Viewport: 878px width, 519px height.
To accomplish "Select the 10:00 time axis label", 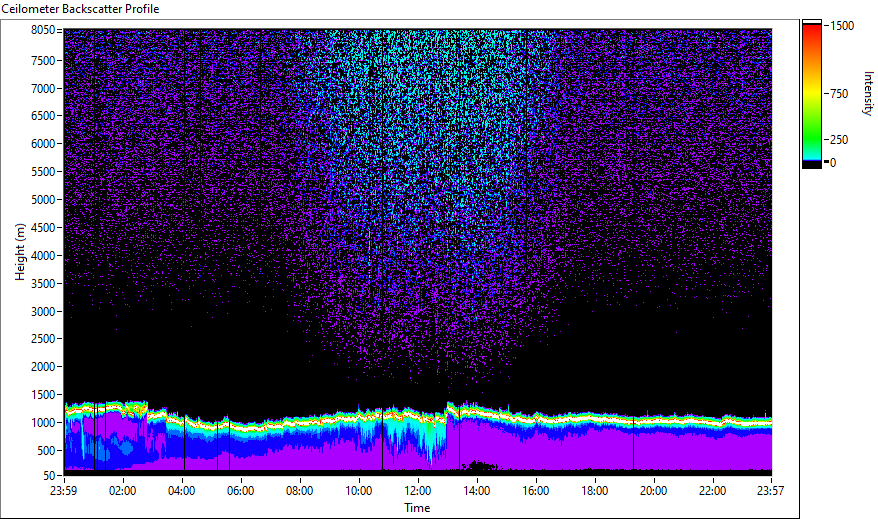I will click(358, 491).
